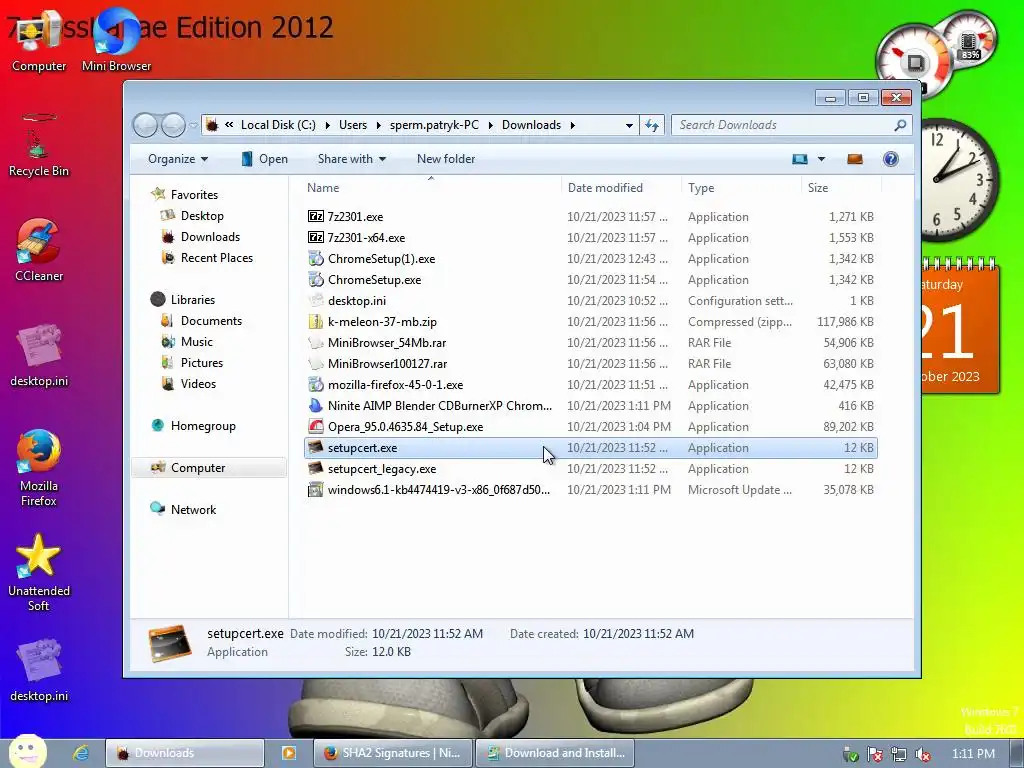Select the 7z2301-x64.exe file name
This screenshot has height=768, width=1024.
point(366,238)
